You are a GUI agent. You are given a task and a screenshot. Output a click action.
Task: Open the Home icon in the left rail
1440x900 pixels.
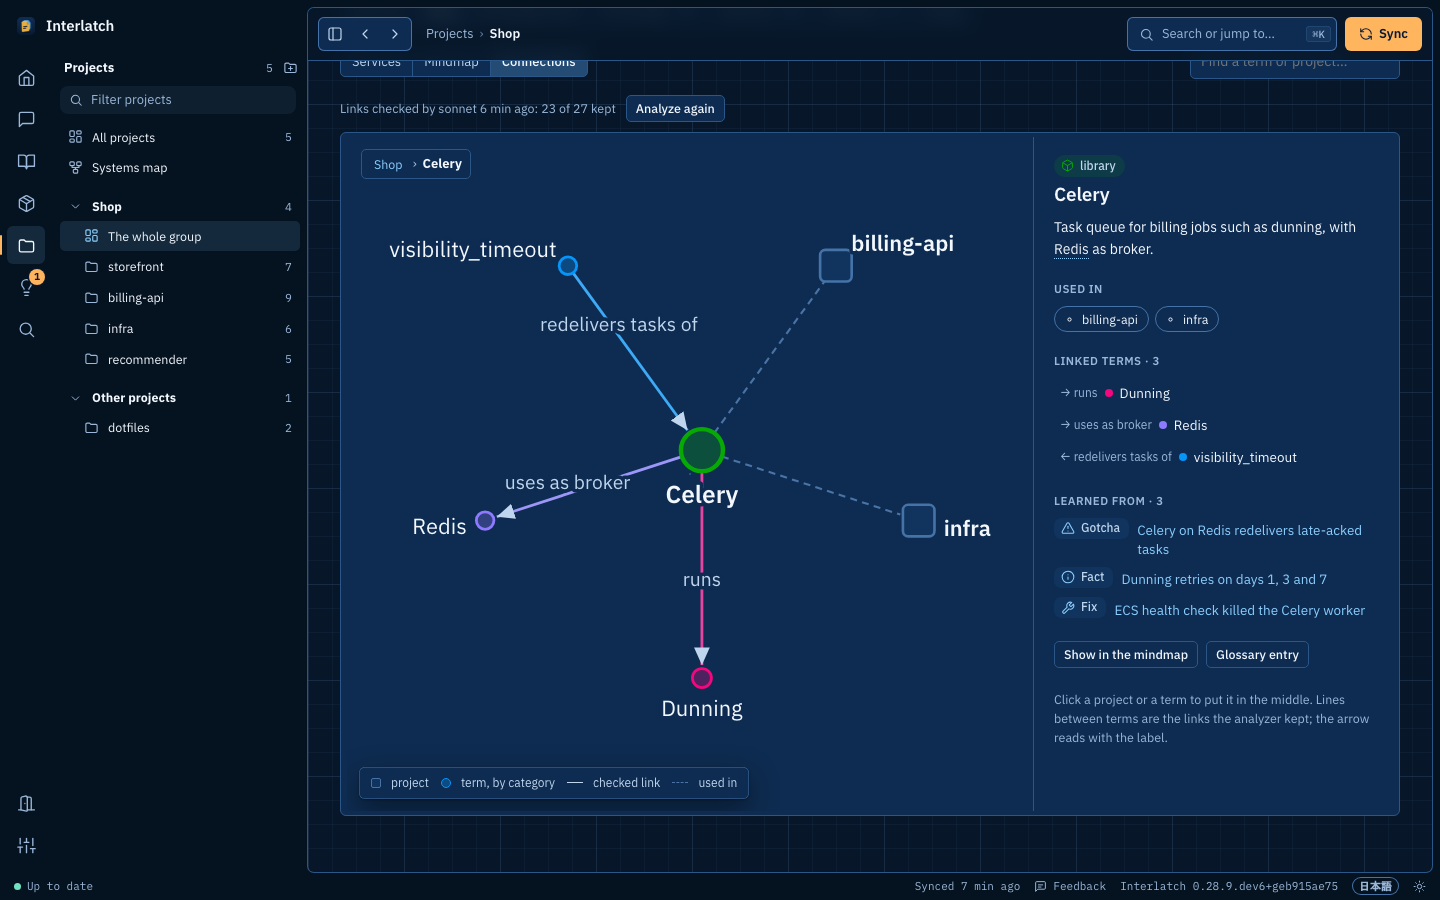(27, 78)
